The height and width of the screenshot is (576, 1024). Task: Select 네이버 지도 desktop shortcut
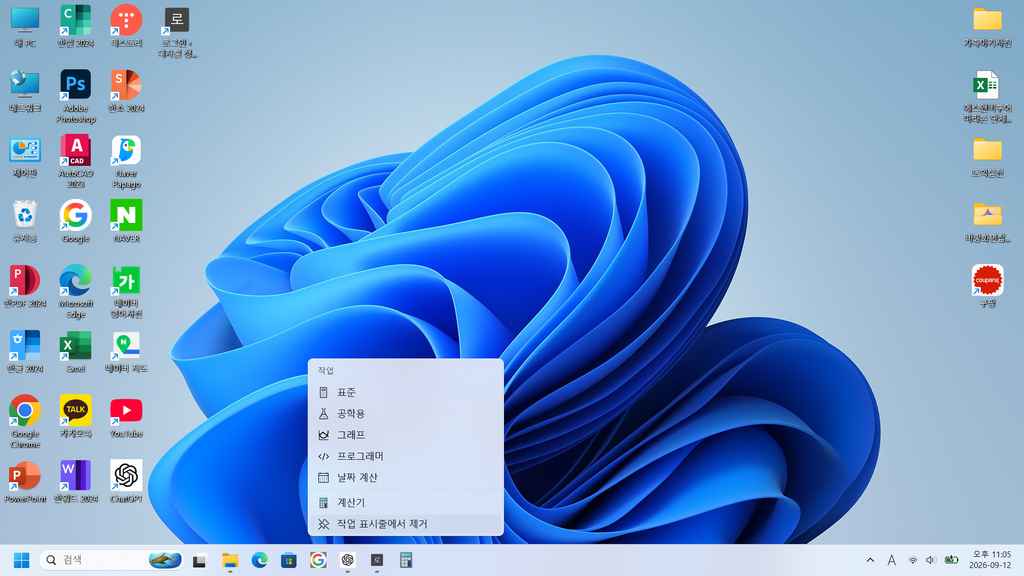(126, 352)
